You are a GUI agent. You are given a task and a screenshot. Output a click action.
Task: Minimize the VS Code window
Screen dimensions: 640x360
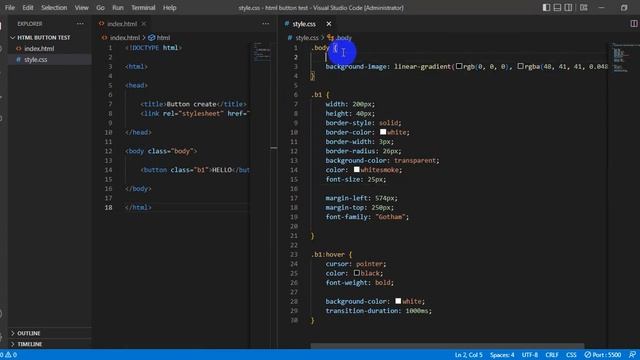(x=602, y=8)
